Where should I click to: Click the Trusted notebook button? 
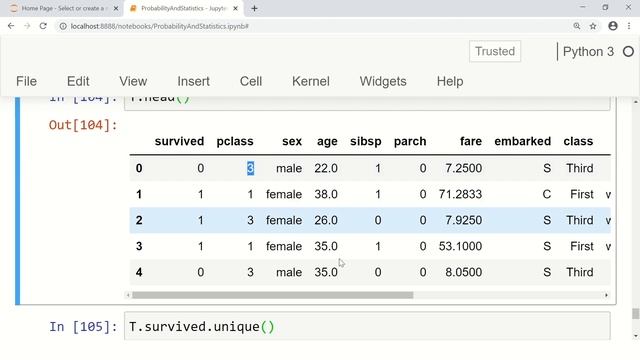tap(495, 51)
